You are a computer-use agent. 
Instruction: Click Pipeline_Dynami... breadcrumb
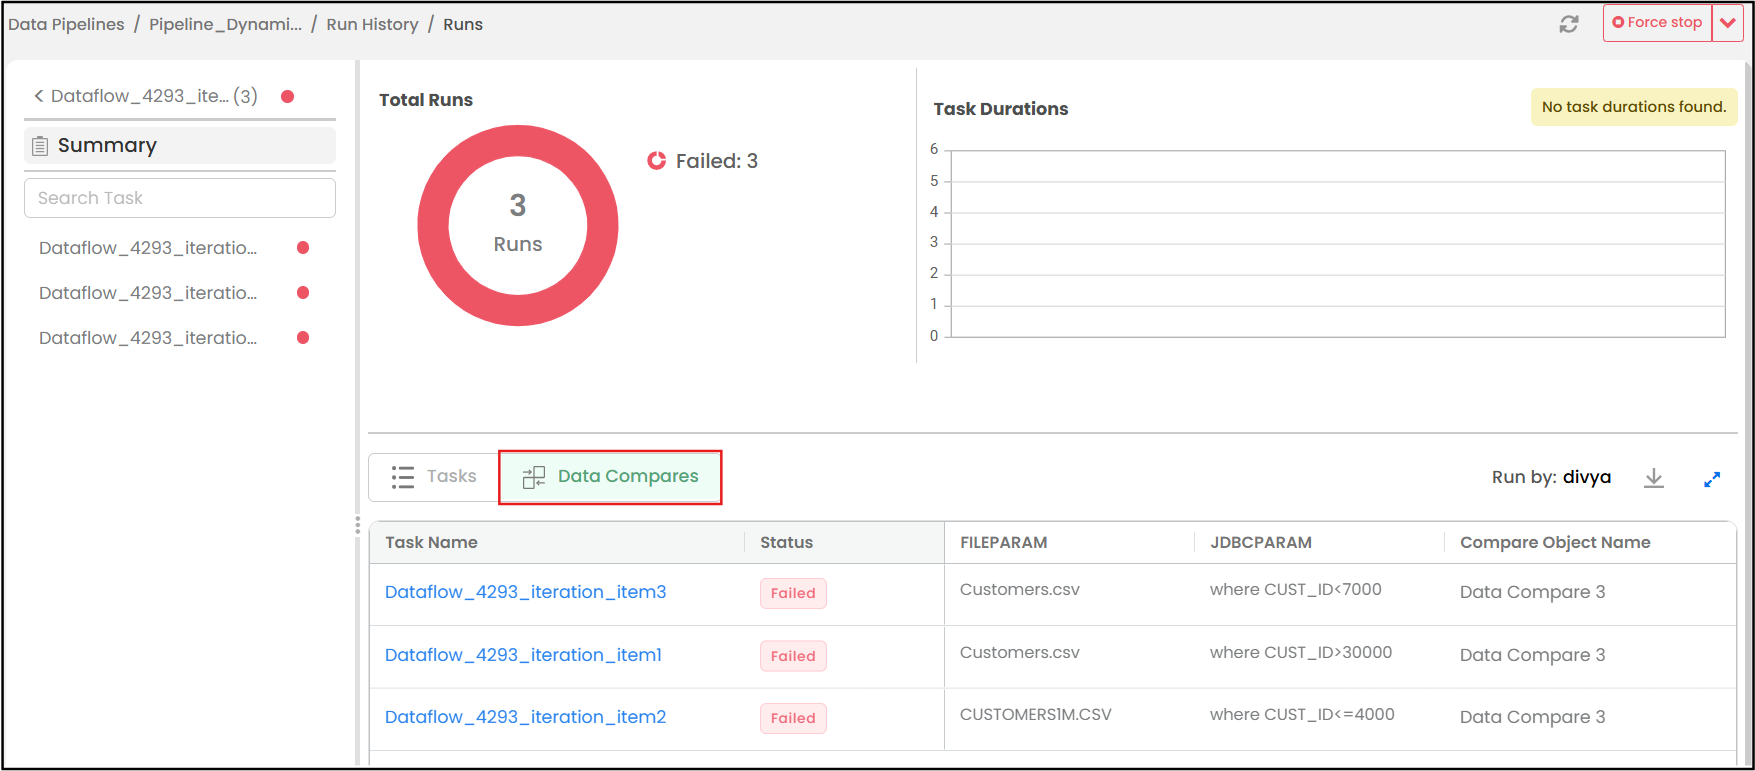tap(225, 24)
